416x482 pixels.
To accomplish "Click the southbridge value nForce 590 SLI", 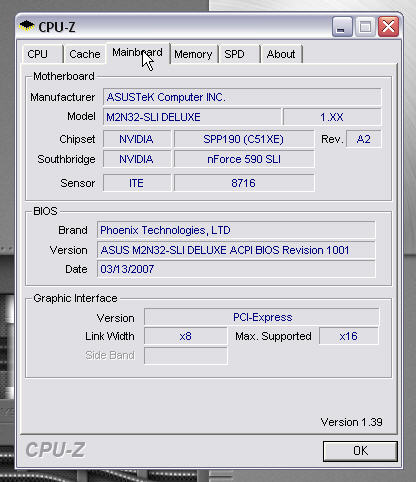I will (244, 159).
